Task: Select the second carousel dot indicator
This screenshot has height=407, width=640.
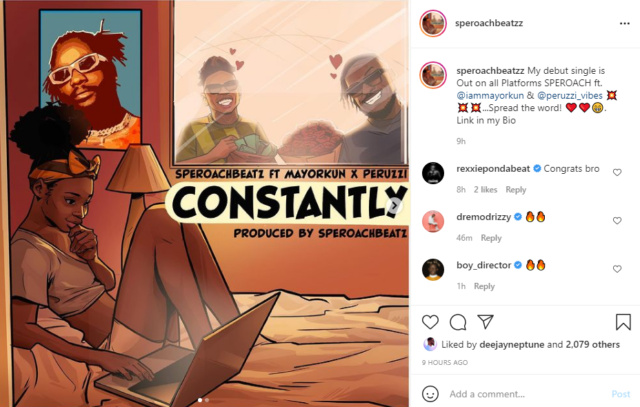Action: (x=207, y=400)
